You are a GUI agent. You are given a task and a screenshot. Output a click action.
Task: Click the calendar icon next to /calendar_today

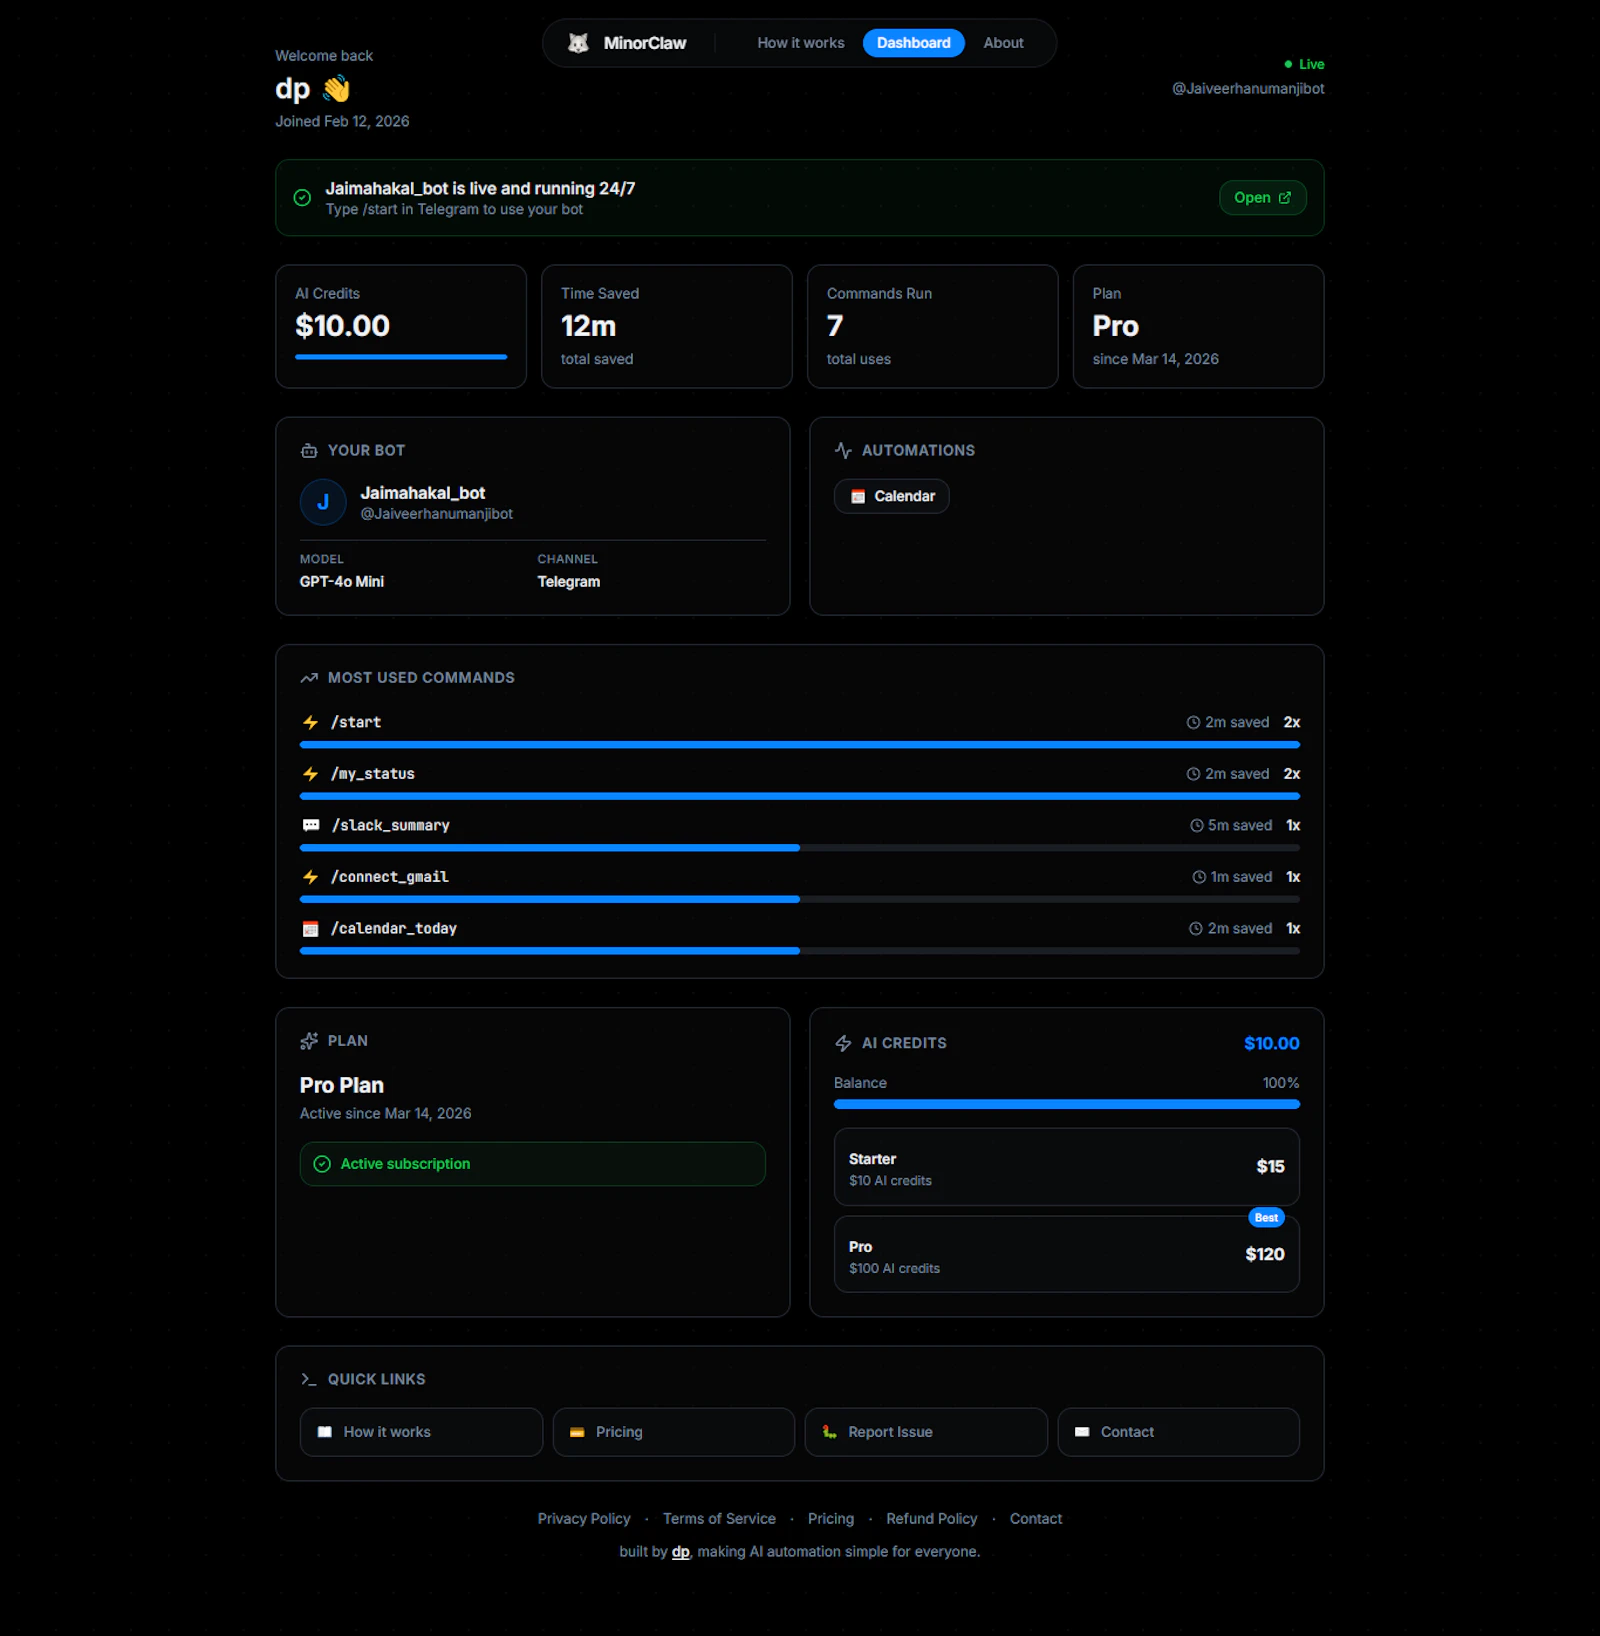[x=311, y=929]
